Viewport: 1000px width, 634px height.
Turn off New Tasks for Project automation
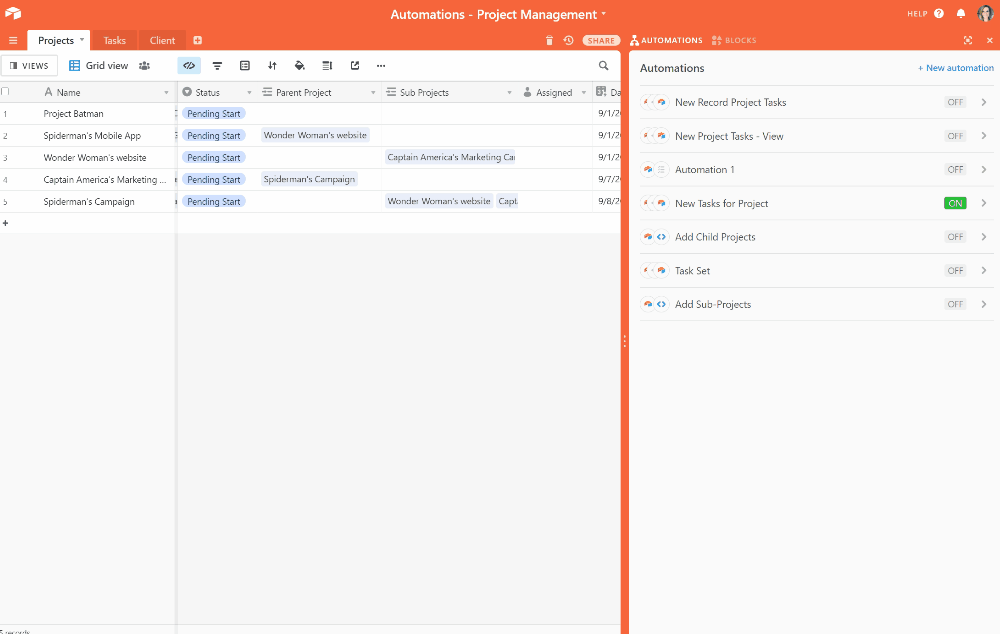pyautogui.click(x=955, y=204)
